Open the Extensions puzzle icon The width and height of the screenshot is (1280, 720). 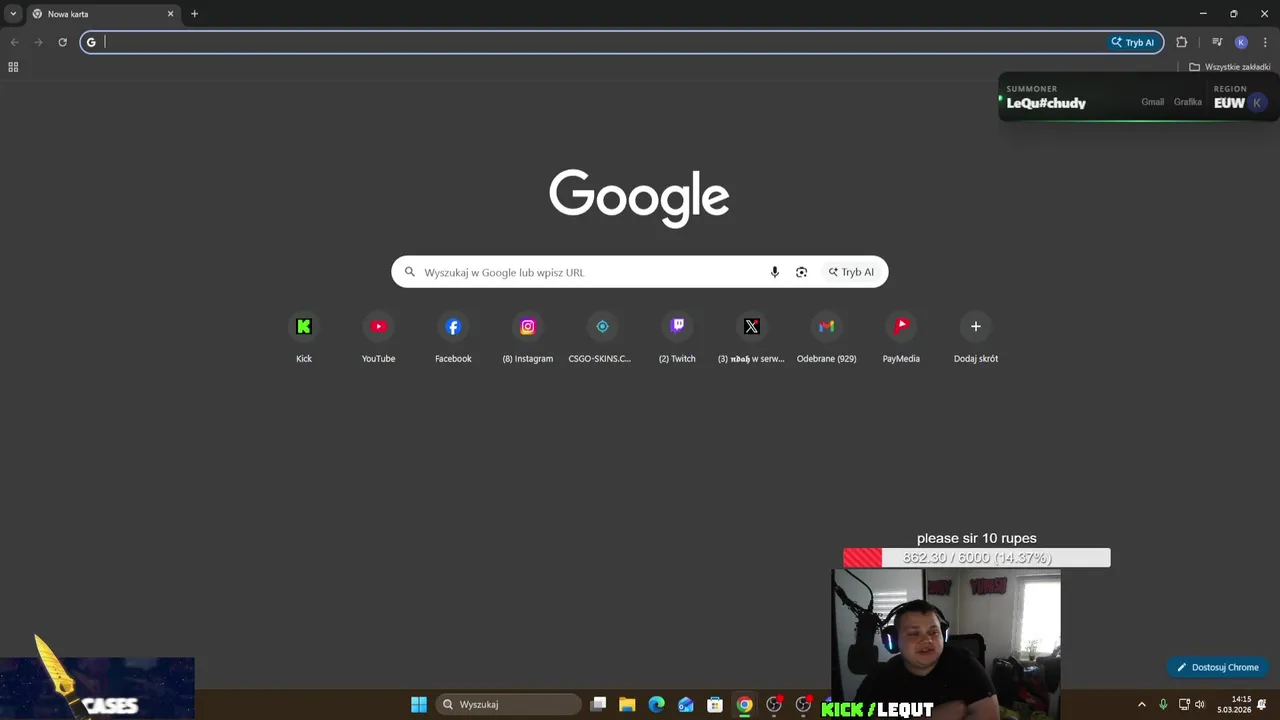[x=1182, y=42]
